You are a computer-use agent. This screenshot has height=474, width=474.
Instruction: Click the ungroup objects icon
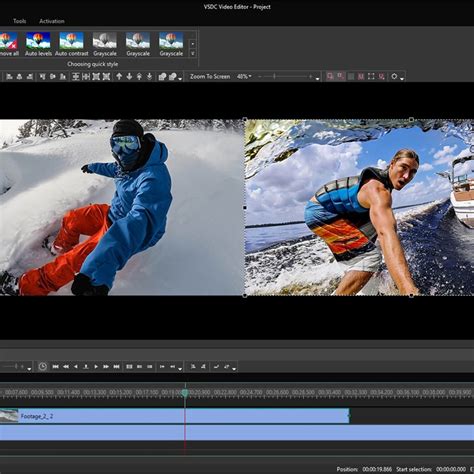(173, 77)
